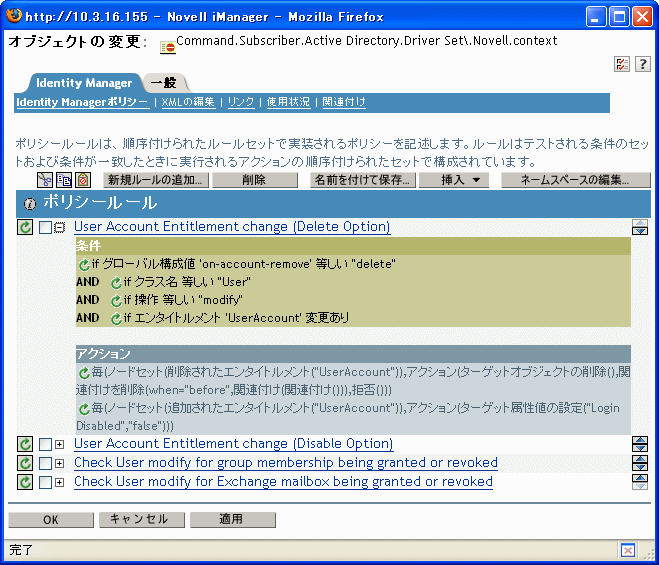Screen dimensions: 659x565
Task: Click the 新規ルールの追加... button
Action: (156, 180)
